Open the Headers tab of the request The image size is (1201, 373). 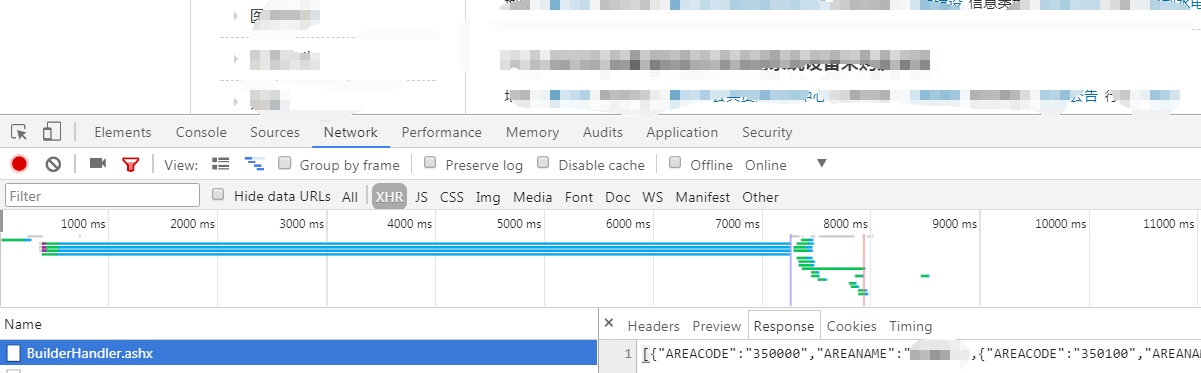tap(653, 326)
